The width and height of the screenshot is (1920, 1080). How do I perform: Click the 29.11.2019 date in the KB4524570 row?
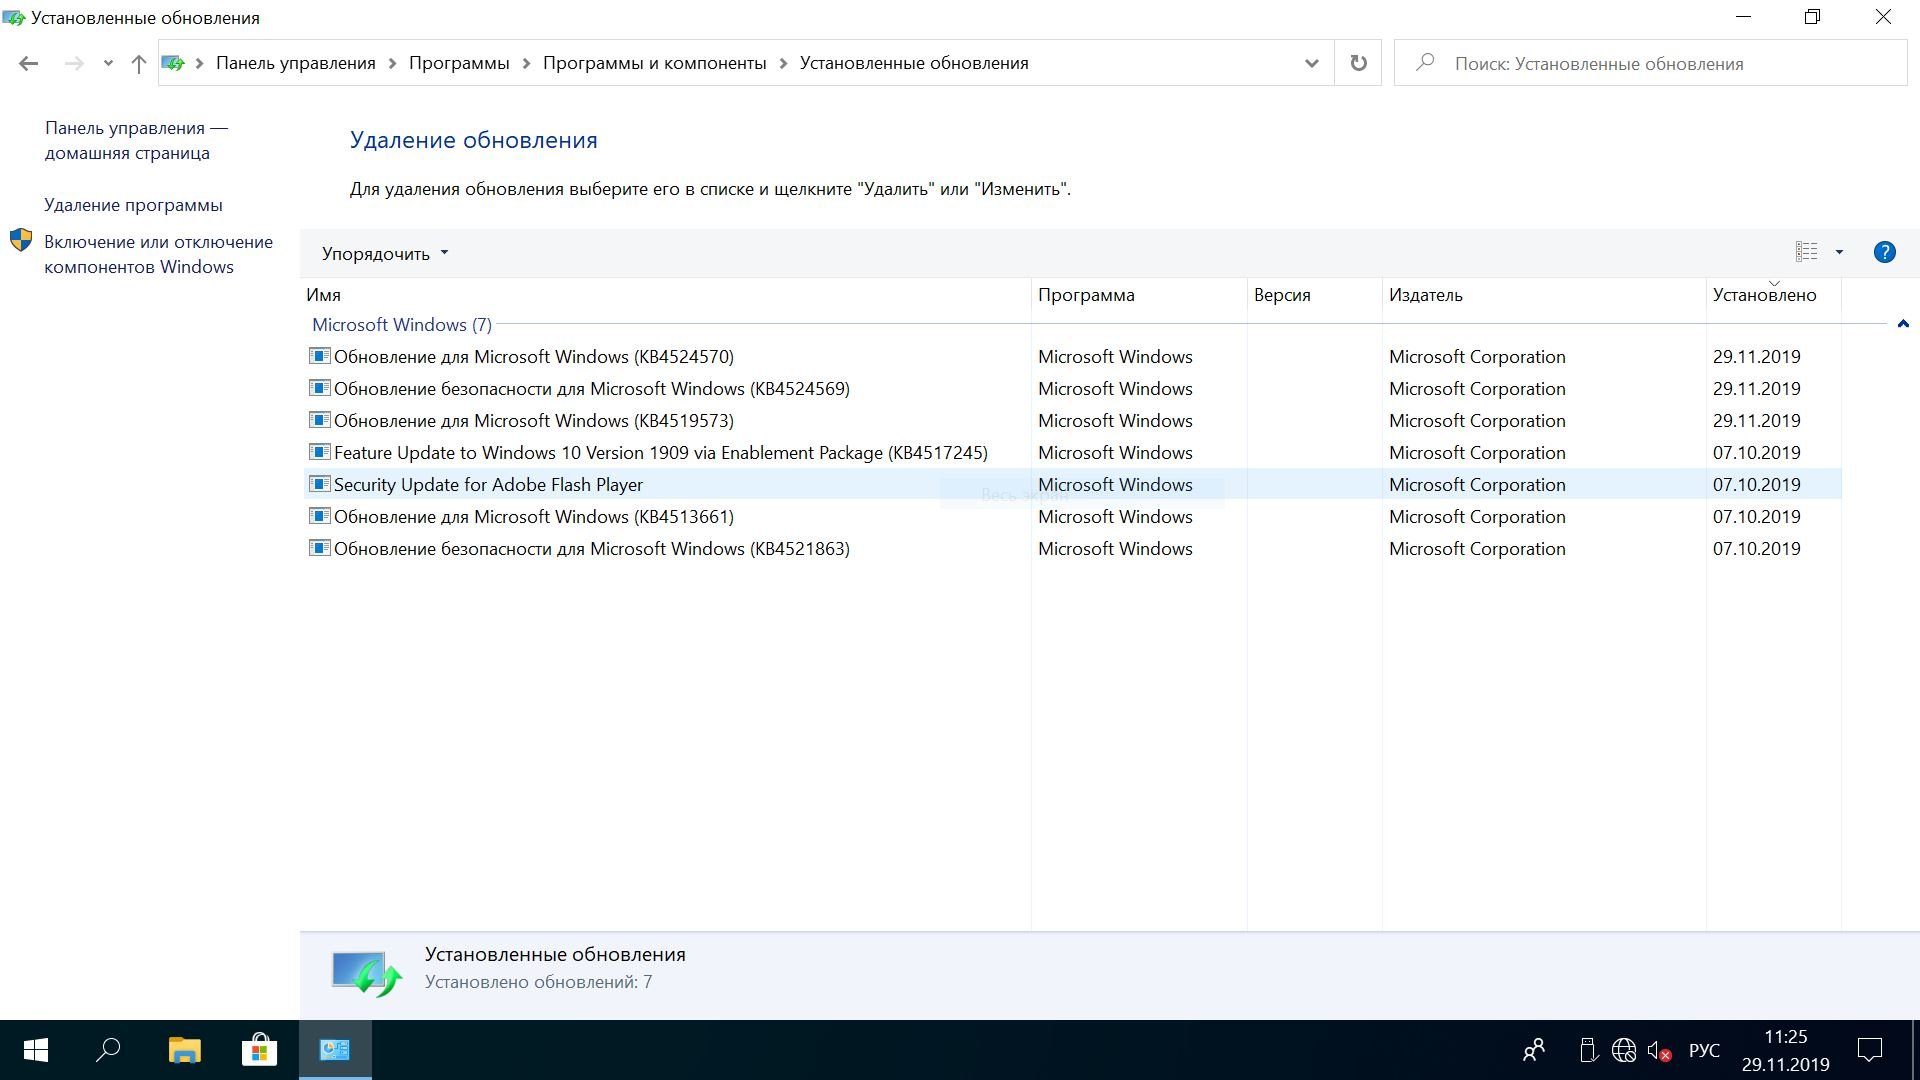[x=1756, y=357]
